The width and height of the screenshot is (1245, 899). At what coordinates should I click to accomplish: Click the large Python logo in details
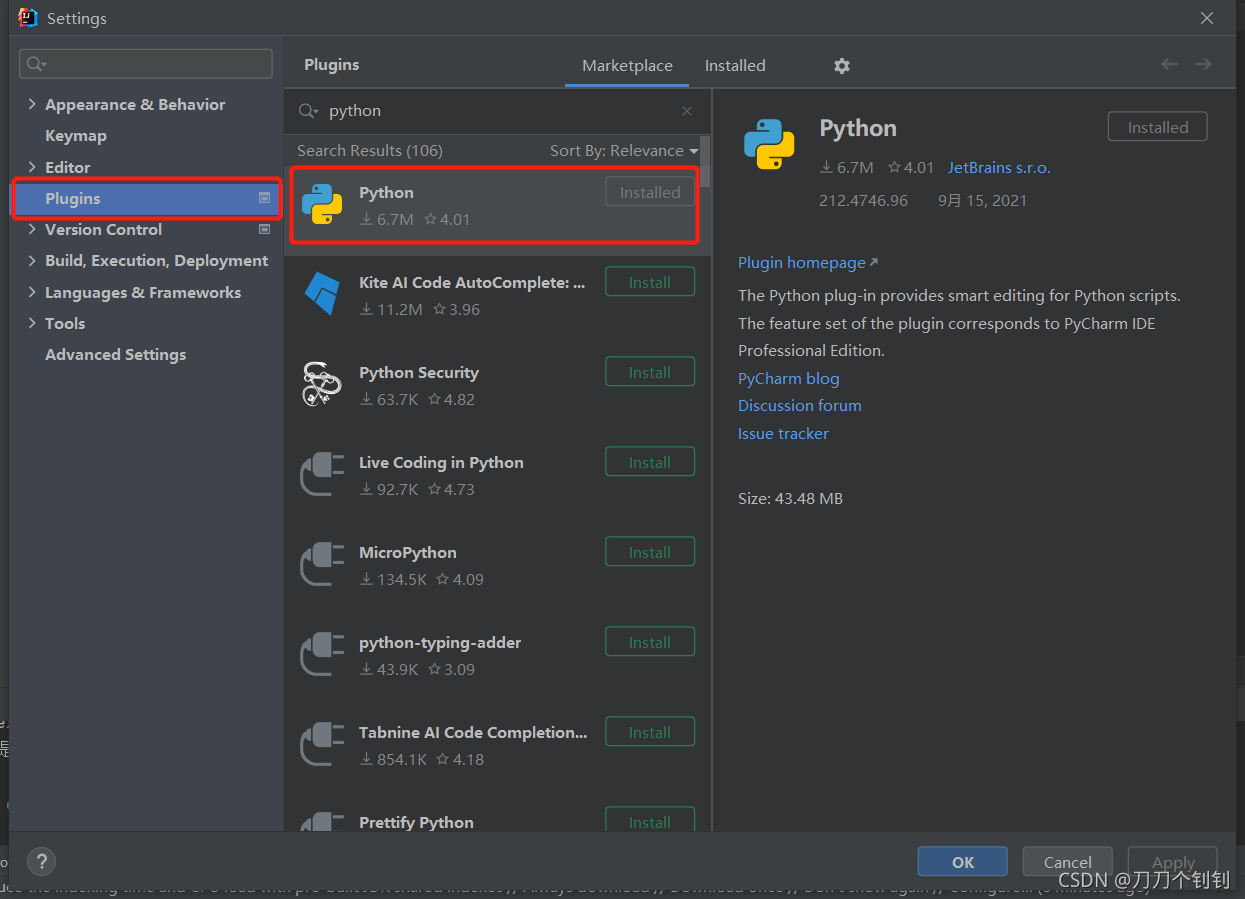[769, 144]
